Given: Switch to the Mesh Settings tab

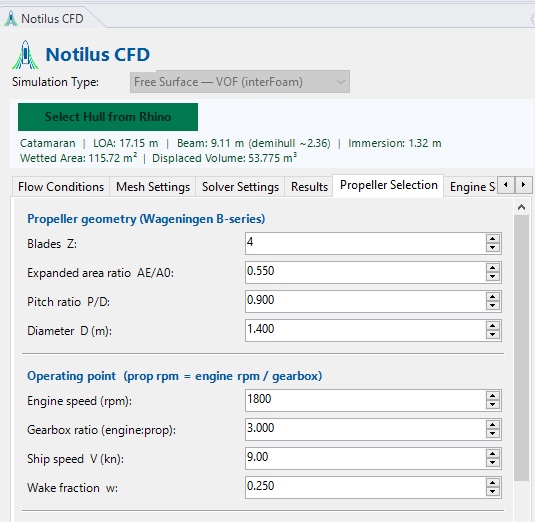Looking at the screenshot, I should coord(153,187).
